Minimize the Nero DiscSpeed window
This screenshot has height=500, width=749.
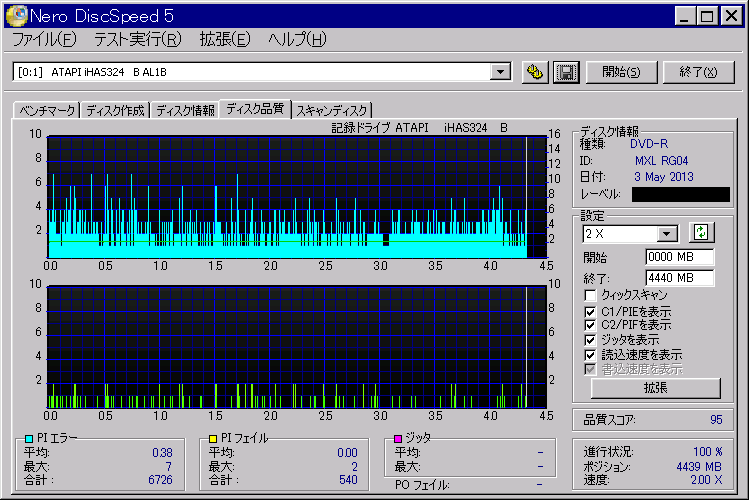pyautogui.click(x=685, y=16)
